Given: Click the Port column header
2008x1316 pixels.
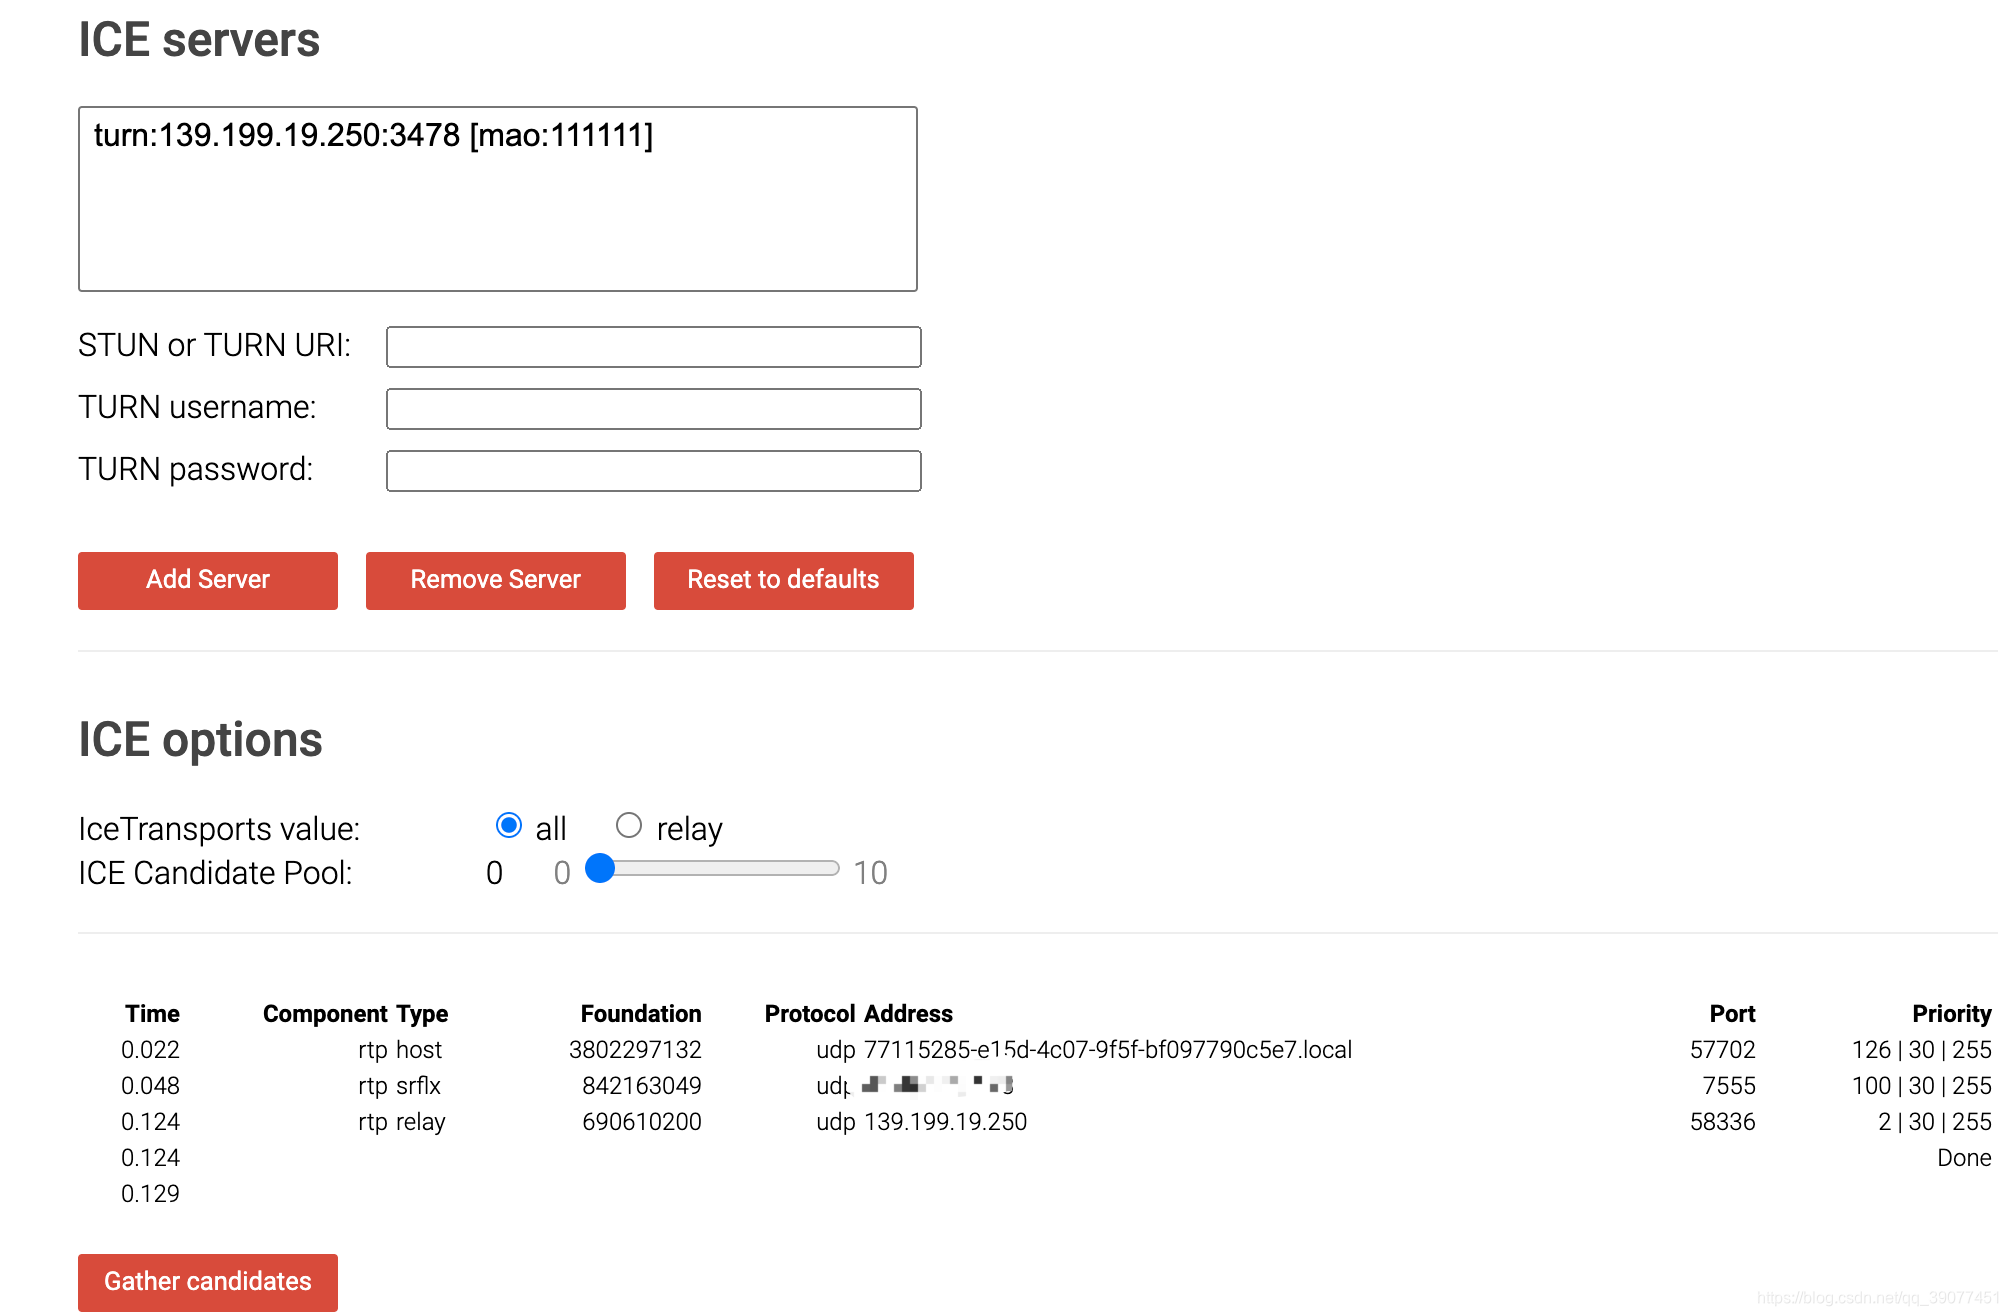Looking at the screenshot, I should (x=1732, y=1014).
